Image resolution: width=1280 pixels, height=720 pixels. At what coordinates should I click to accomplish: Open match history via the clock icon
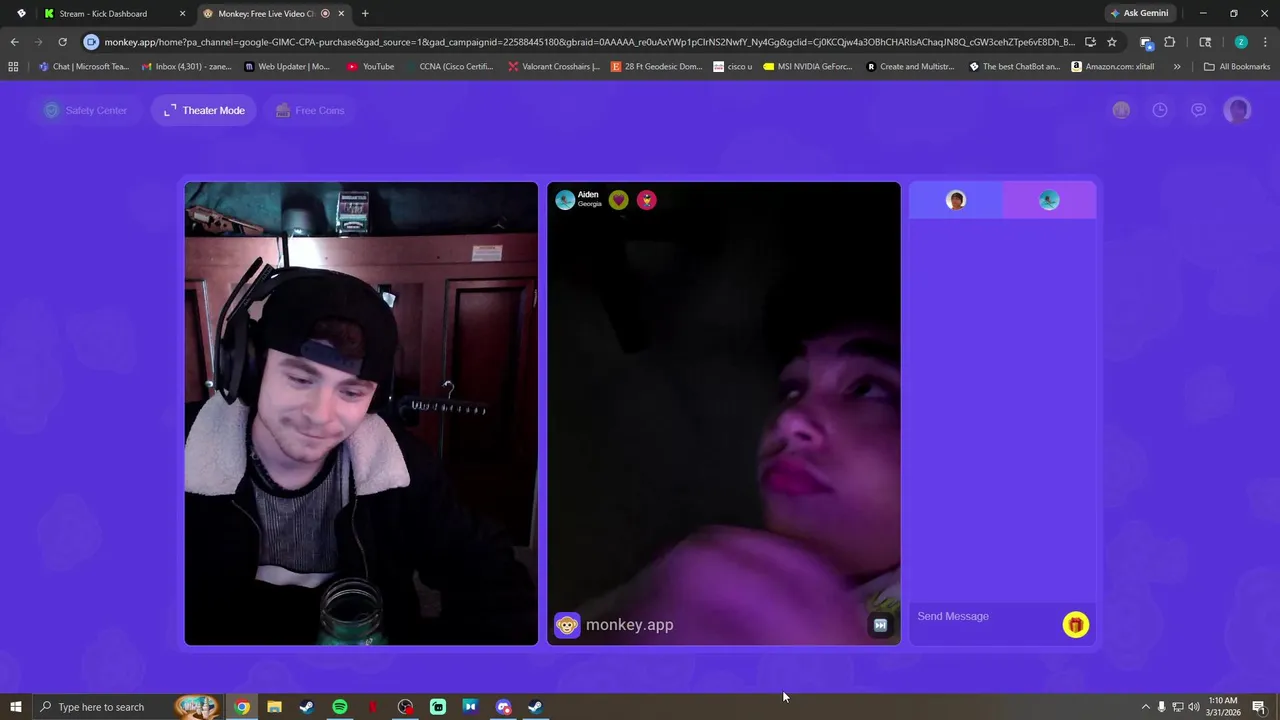coord(1160,110)
